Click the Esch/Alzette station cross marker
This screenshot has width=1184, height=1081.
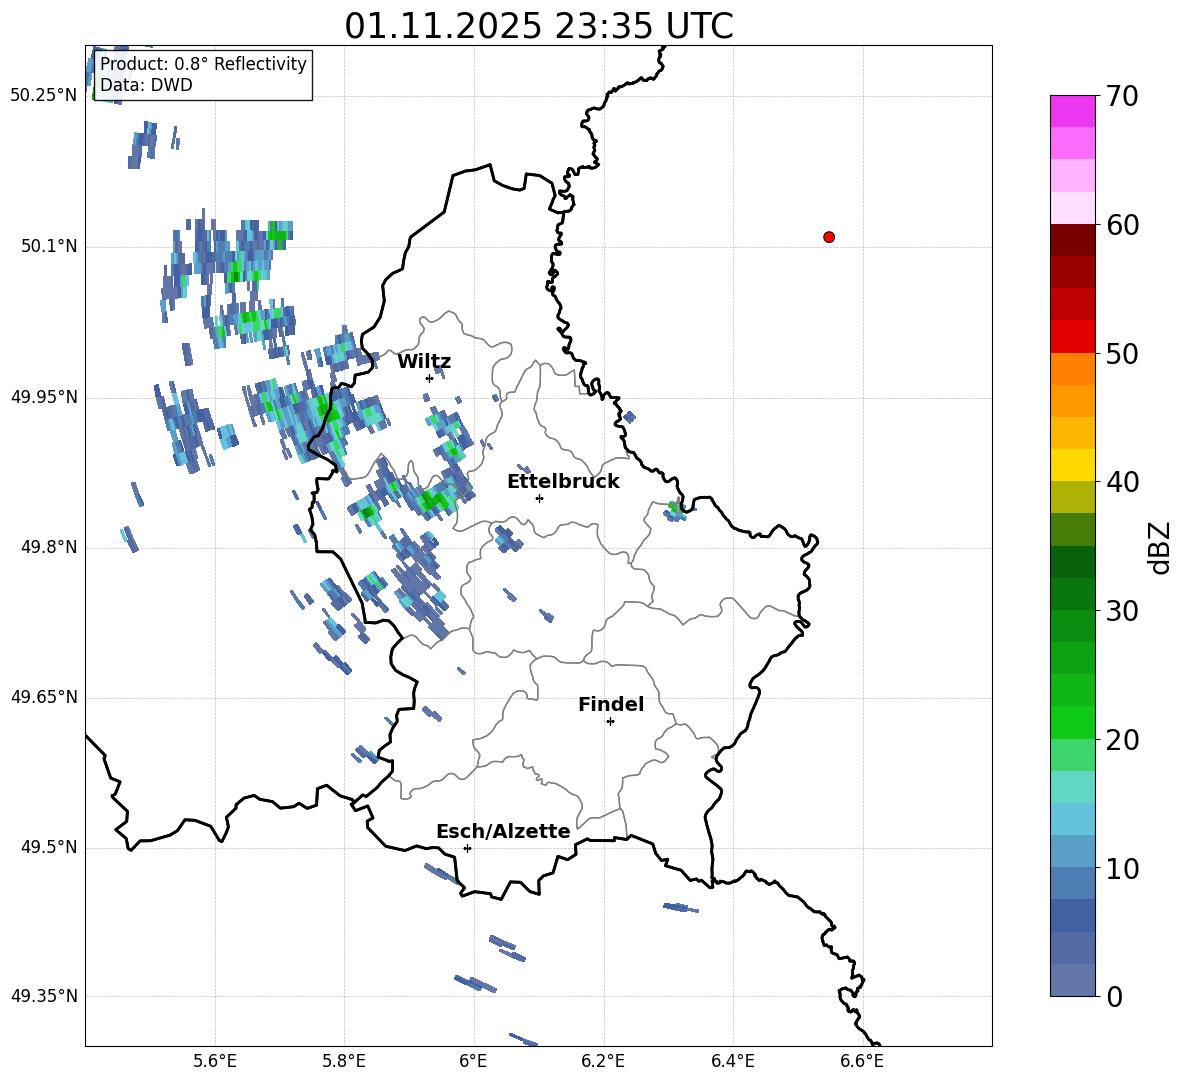467,848
